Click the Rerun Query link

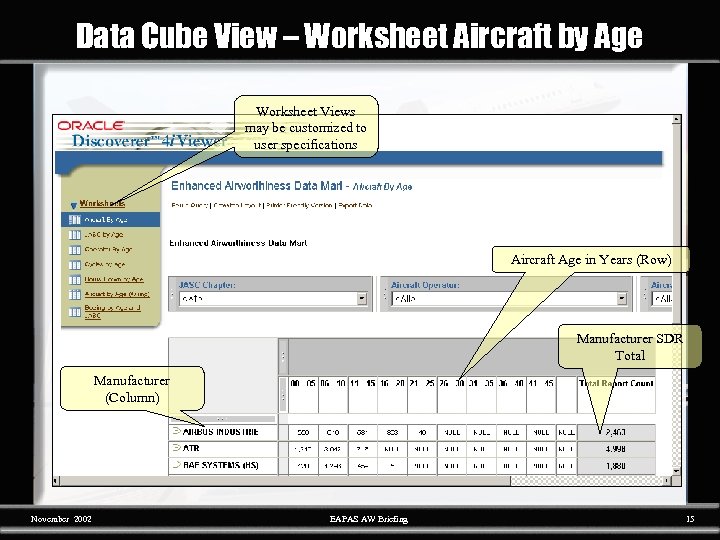[x=190, y=205]
